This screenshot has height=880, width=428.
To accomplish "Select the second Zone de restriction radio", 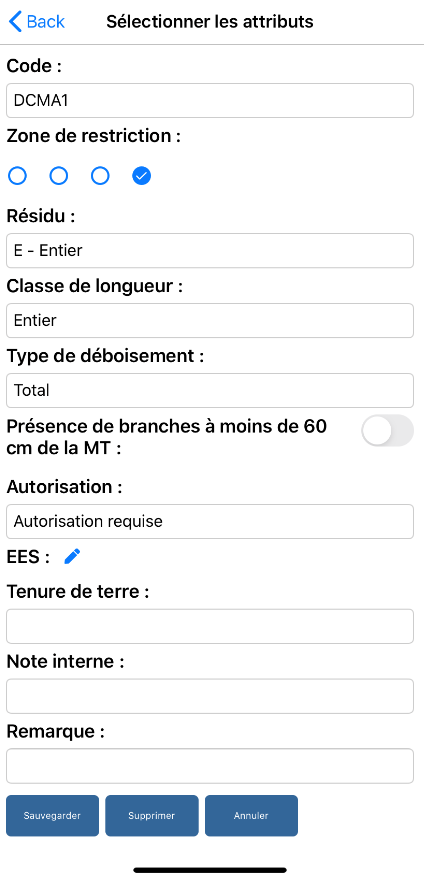I will (x=59, y=176).
